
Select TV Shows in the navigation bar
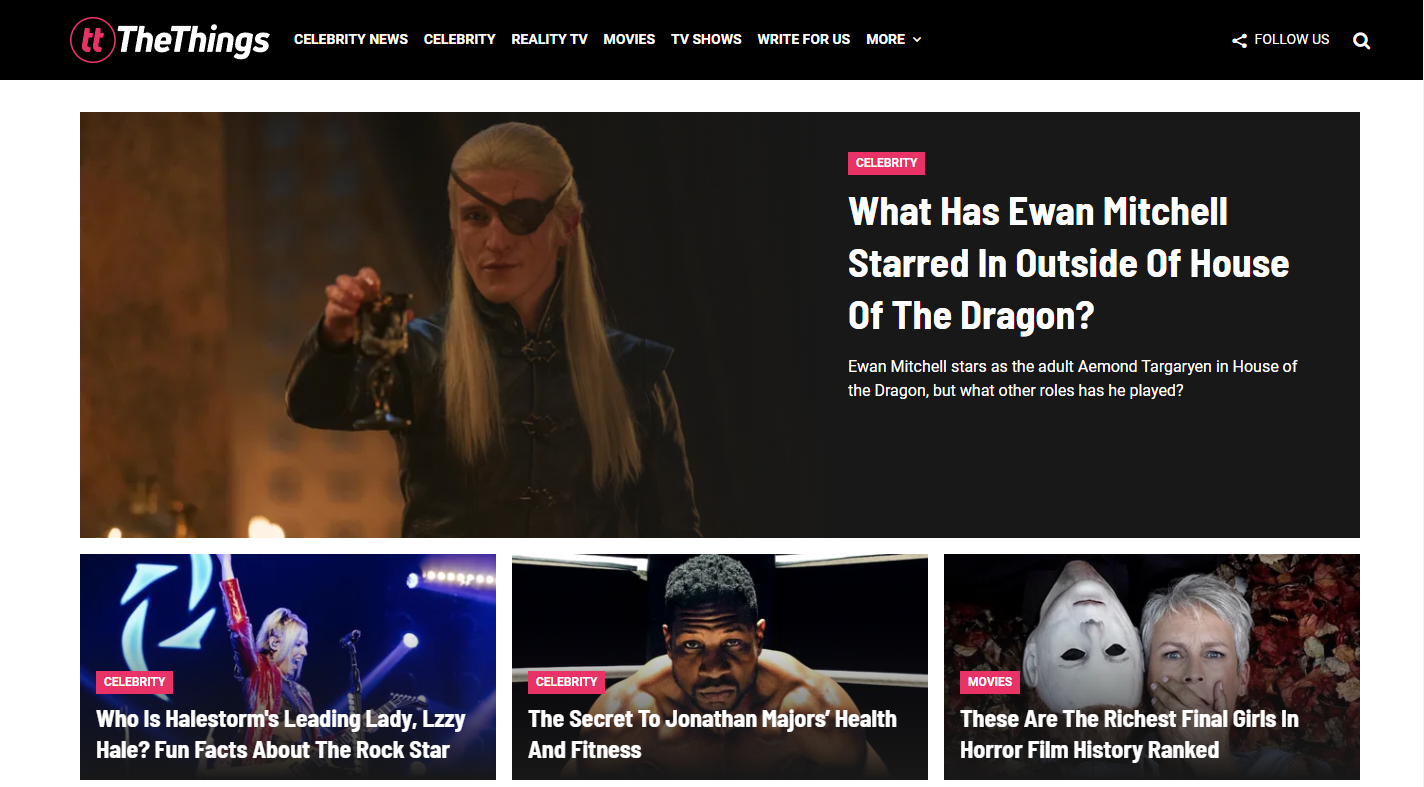(706, 39)
